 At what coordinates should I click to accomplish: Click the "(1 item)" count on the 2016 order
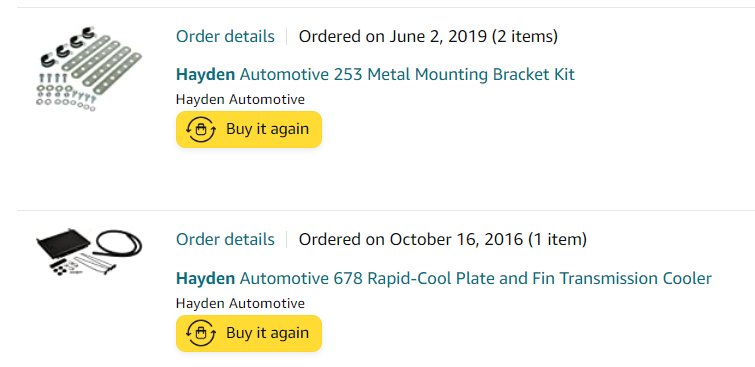557,239
